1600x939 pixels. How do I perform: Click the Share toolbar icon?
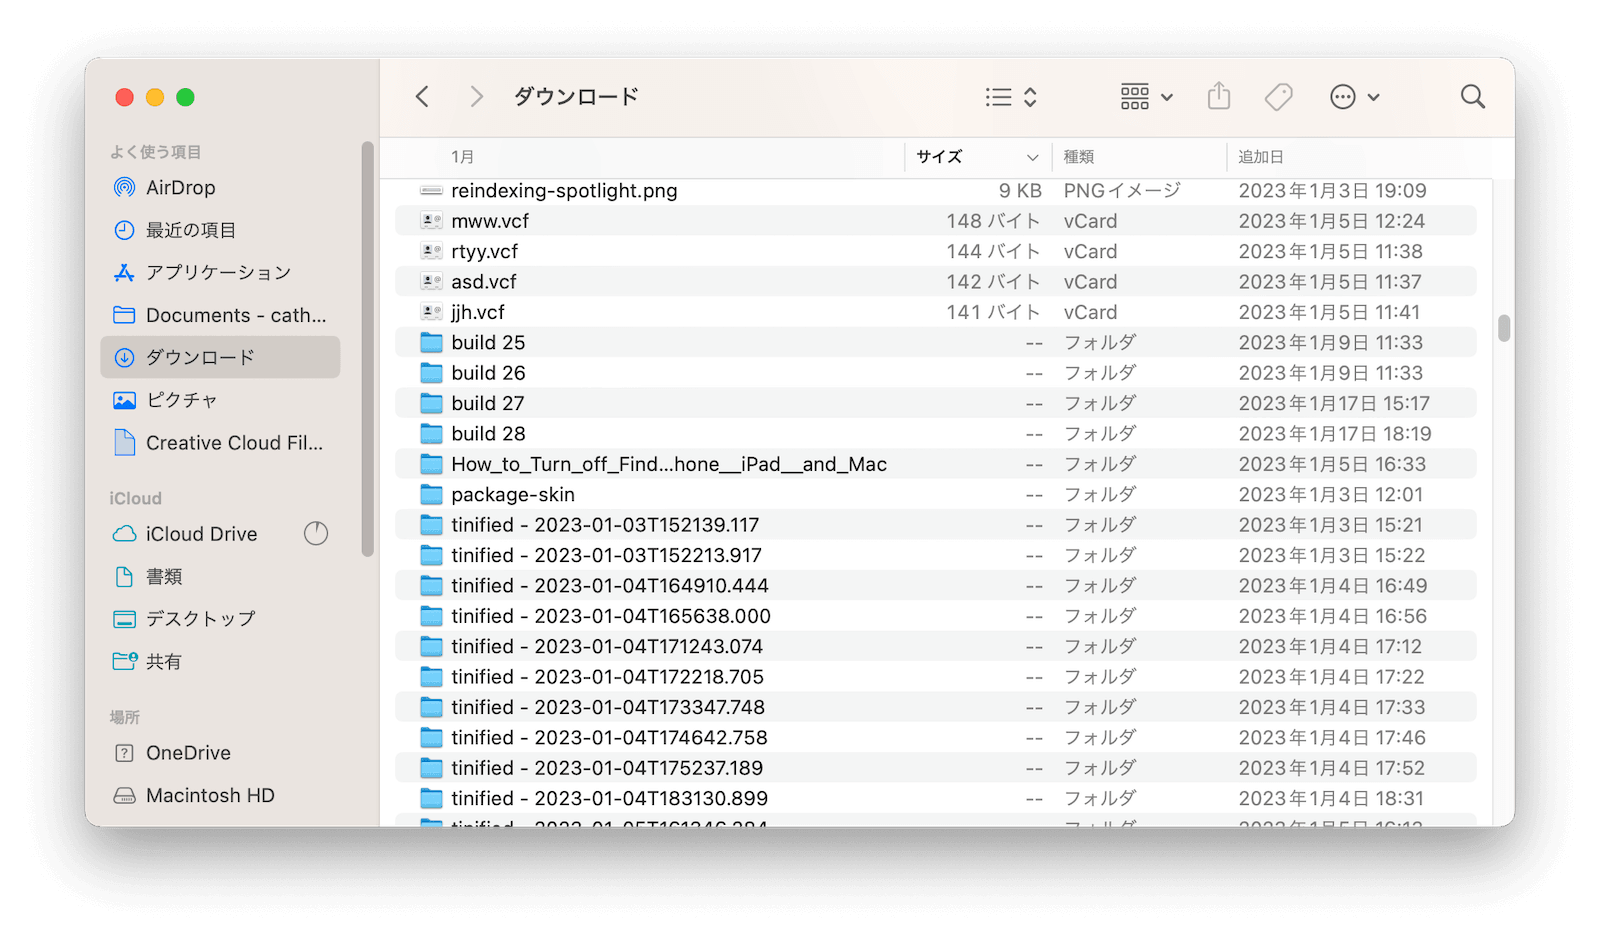point(1218,96)
